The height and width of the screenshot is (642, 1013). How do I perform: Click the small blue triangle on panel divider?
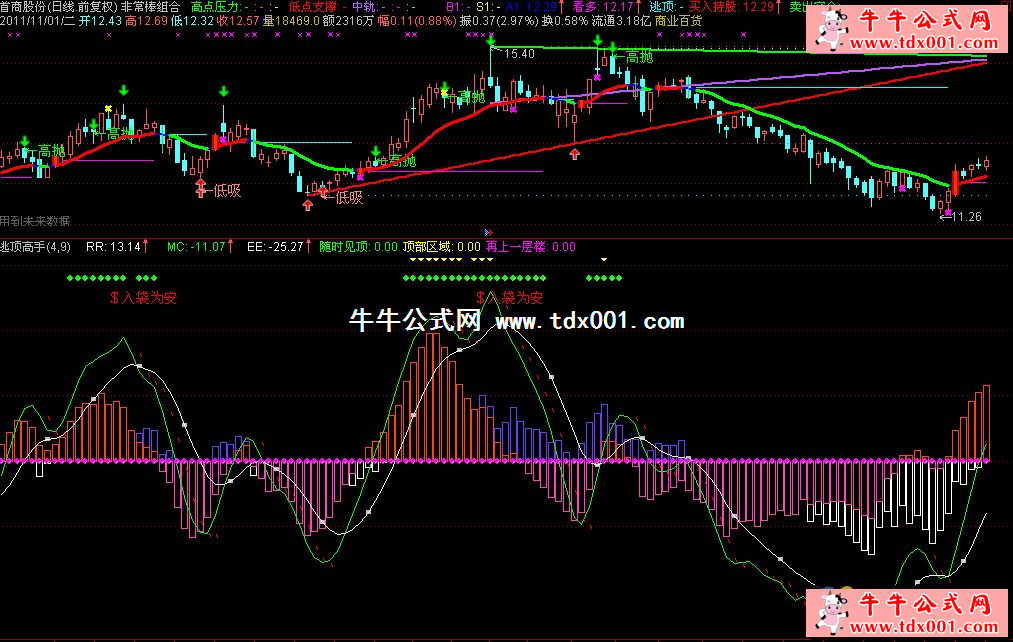486,231
